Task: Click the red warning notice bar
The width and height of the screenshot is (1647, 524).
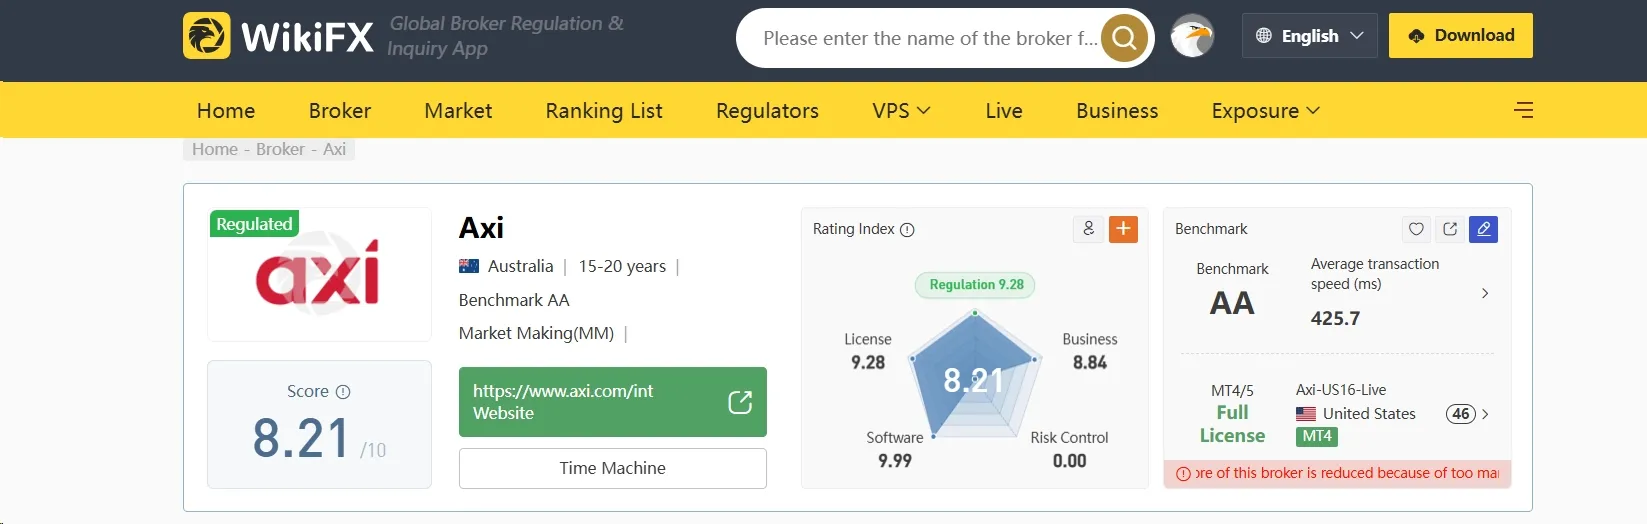Action: coord(1337,473)
